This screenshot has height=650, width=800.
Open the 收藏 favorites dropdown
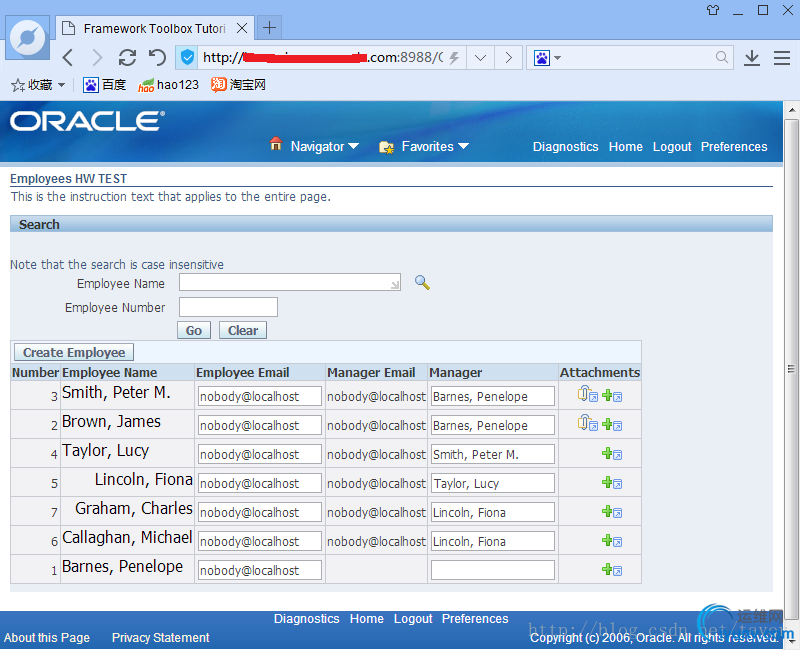tap(38, 85)
